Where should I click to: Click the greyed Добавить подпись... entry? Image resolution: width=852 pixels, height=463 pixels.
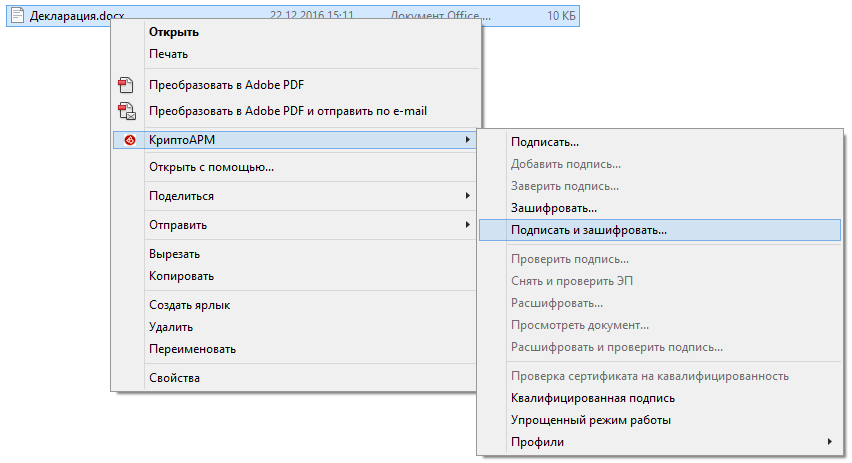point(566,164)
